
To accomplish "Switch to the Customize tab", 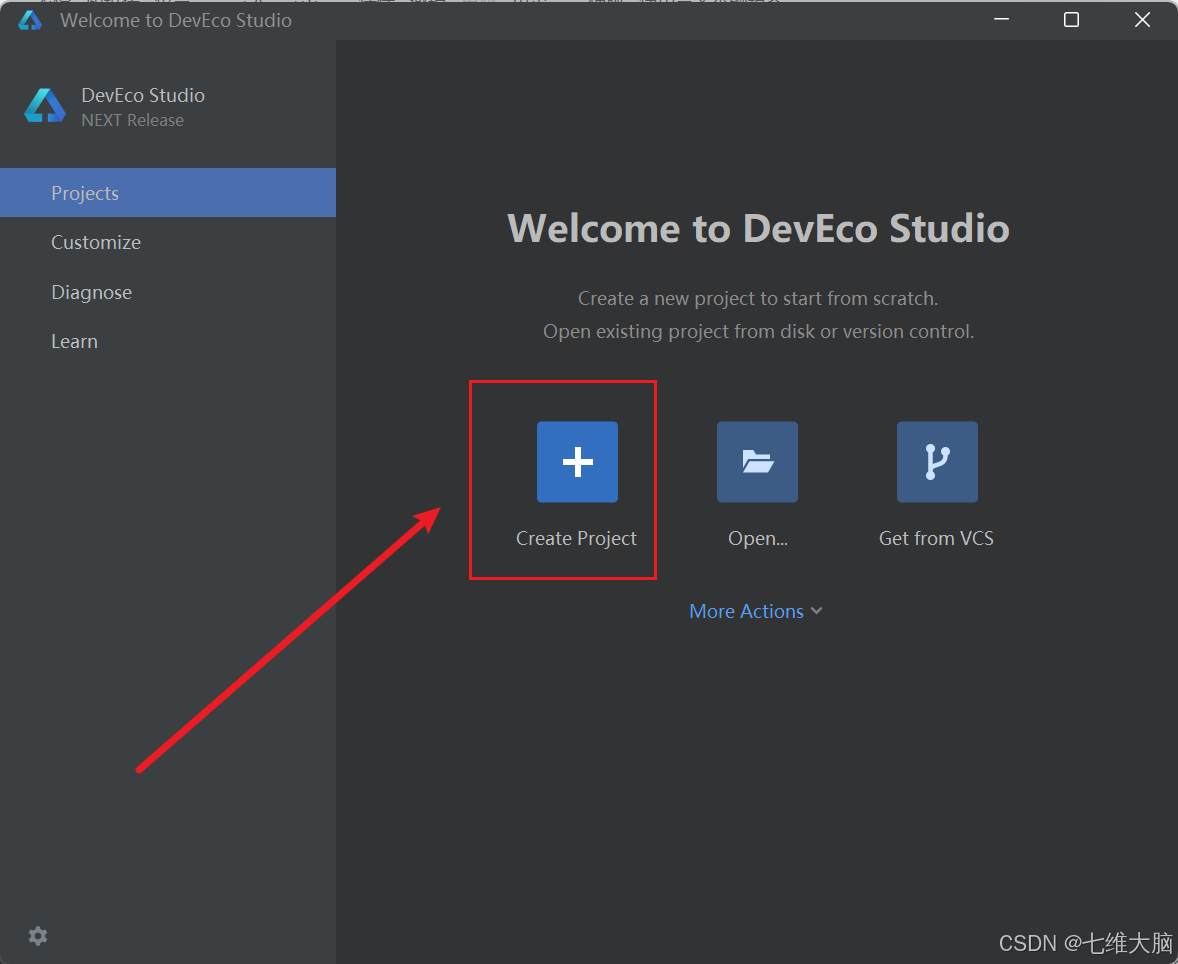I will pyautogui.click(x=168, y=242).
